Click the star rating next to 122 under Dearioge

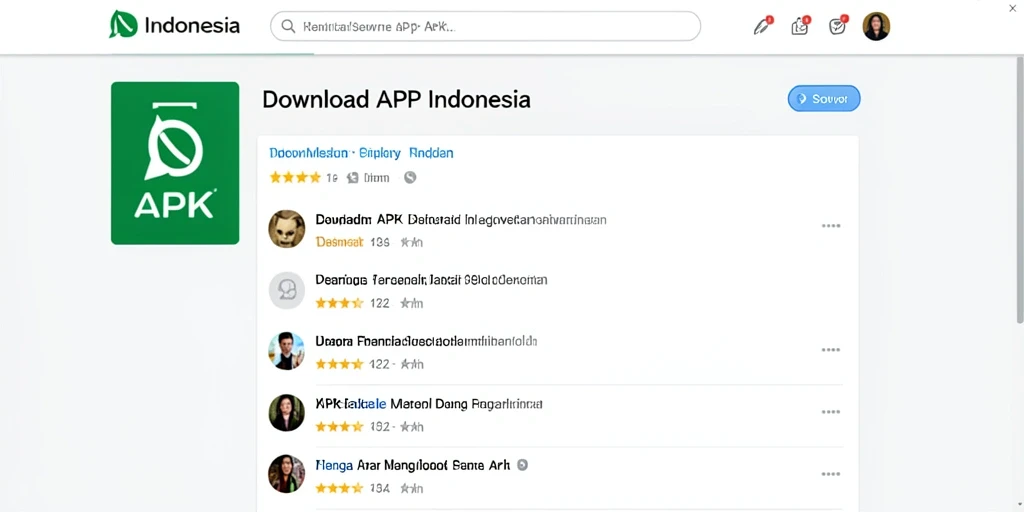339,303
